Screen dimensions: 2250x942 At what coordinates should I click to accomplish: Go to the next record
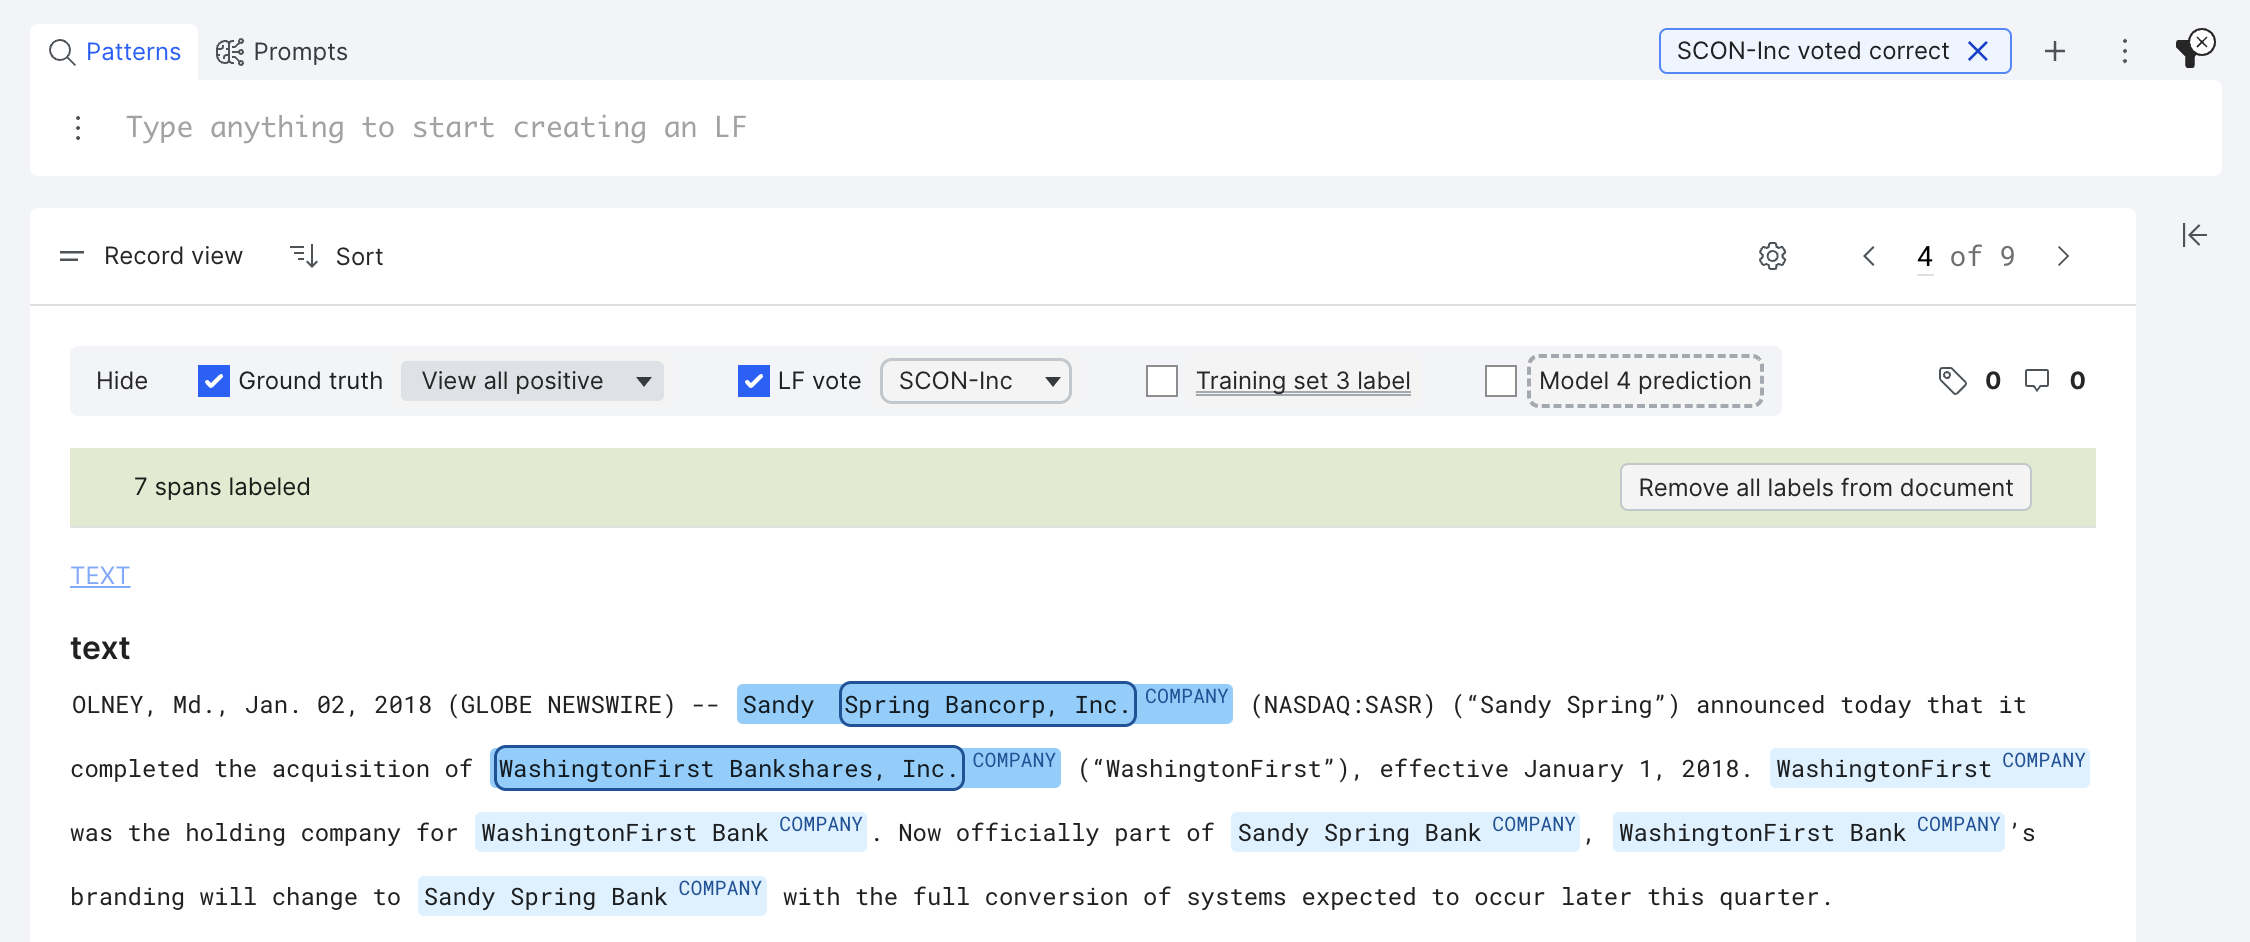pyautogui.click(x=2063, y=256)
